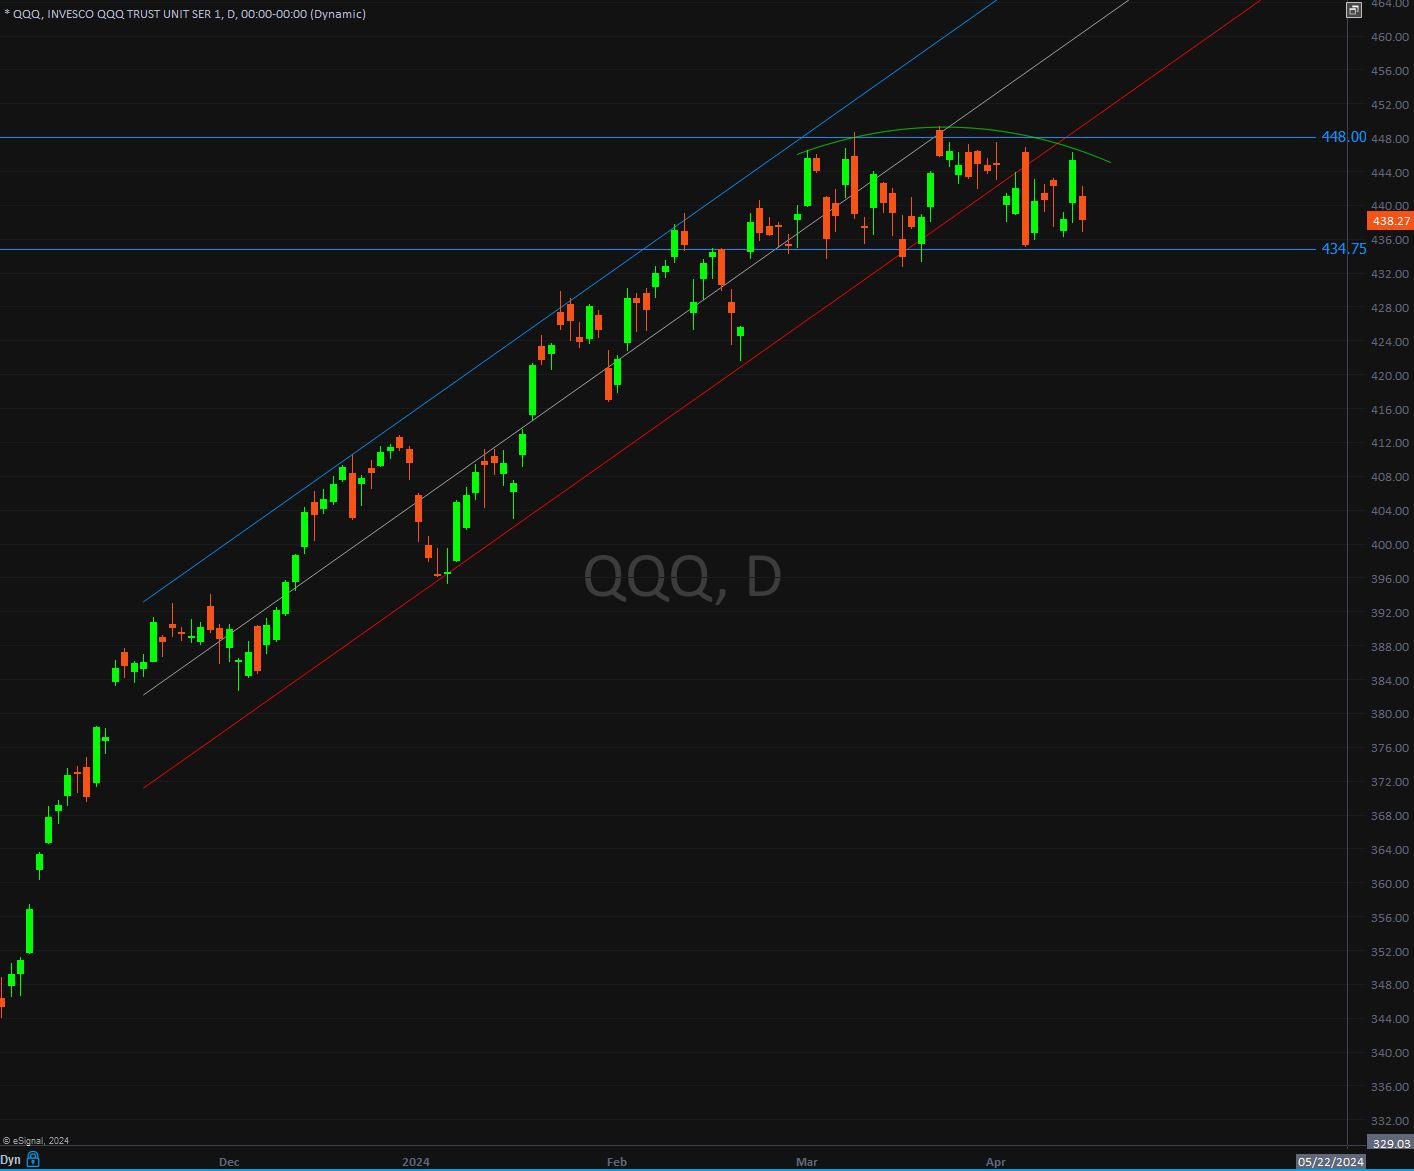This screenshot has height=1171, width=1414.
Task: Click the Feb label on time axis
Action: pyautogui.click(x=617, y=1161)
